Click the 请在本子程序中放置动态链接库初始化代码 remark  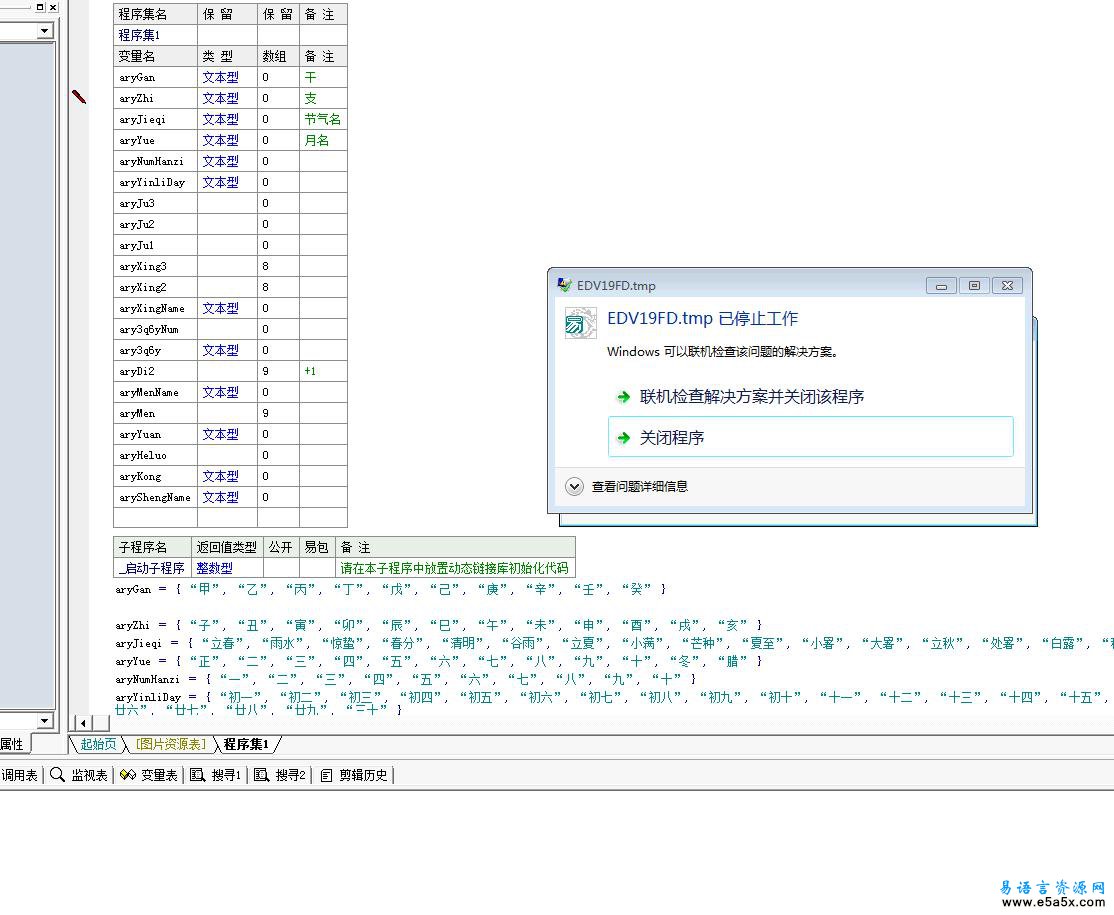(x=455, y=568)
